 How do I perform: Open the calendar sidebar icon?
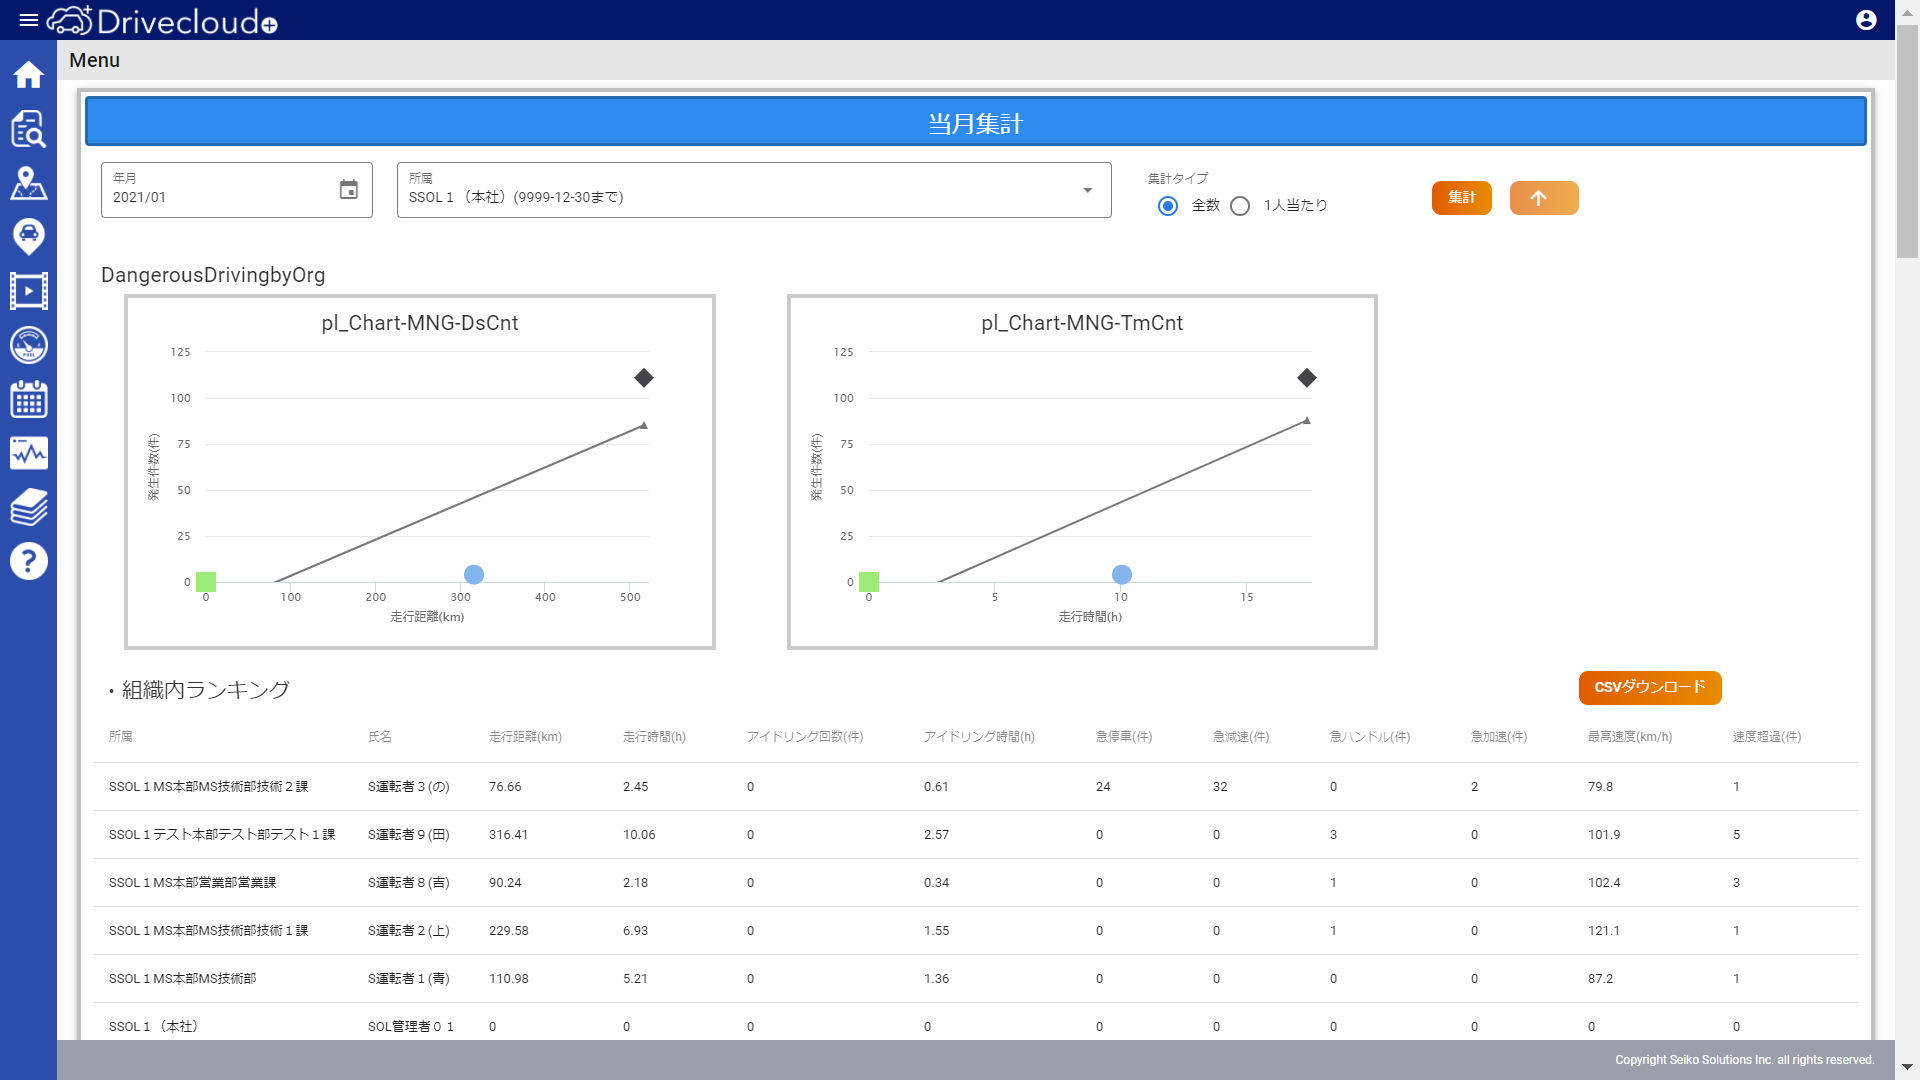point(28,399)
